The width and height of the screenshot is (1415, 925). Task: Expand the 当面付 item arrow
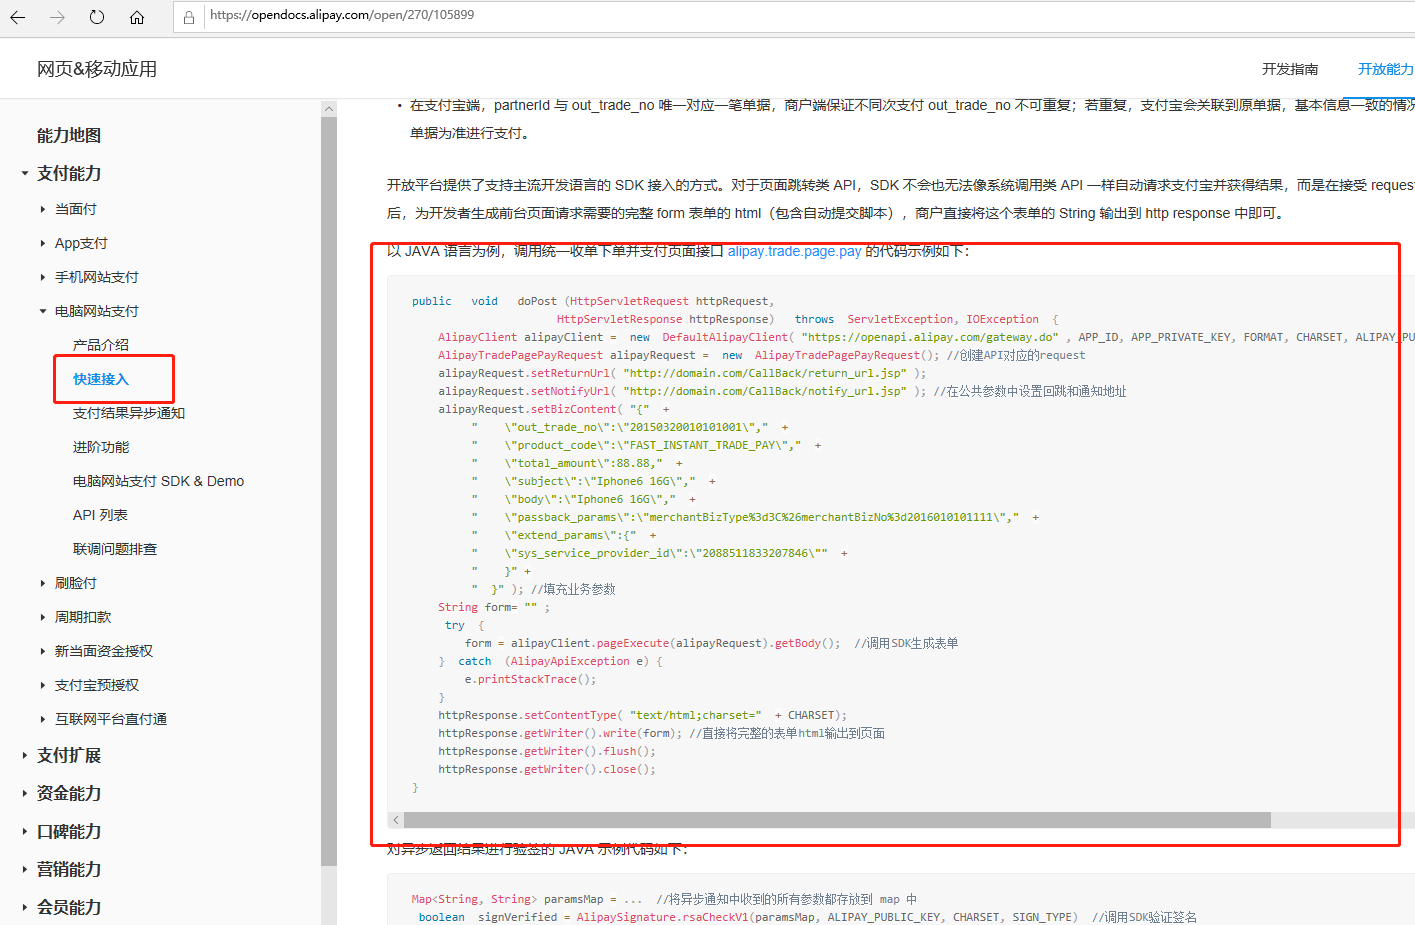[43, 209]
